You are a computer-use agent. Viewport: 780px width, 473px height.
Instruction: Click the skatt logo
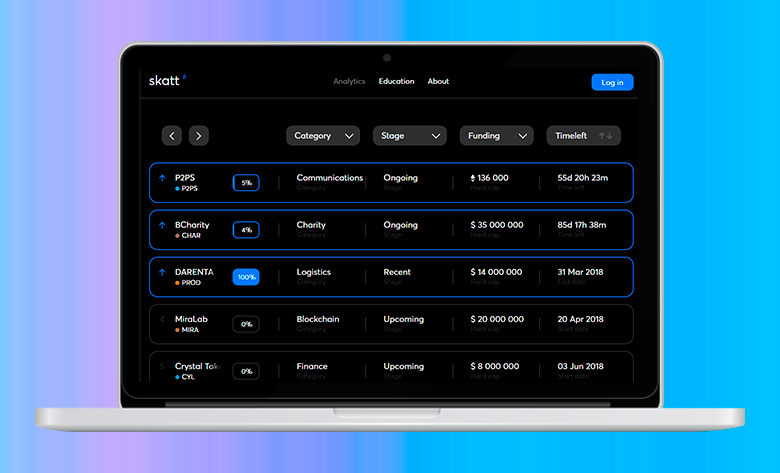click(x=165, y=81)
